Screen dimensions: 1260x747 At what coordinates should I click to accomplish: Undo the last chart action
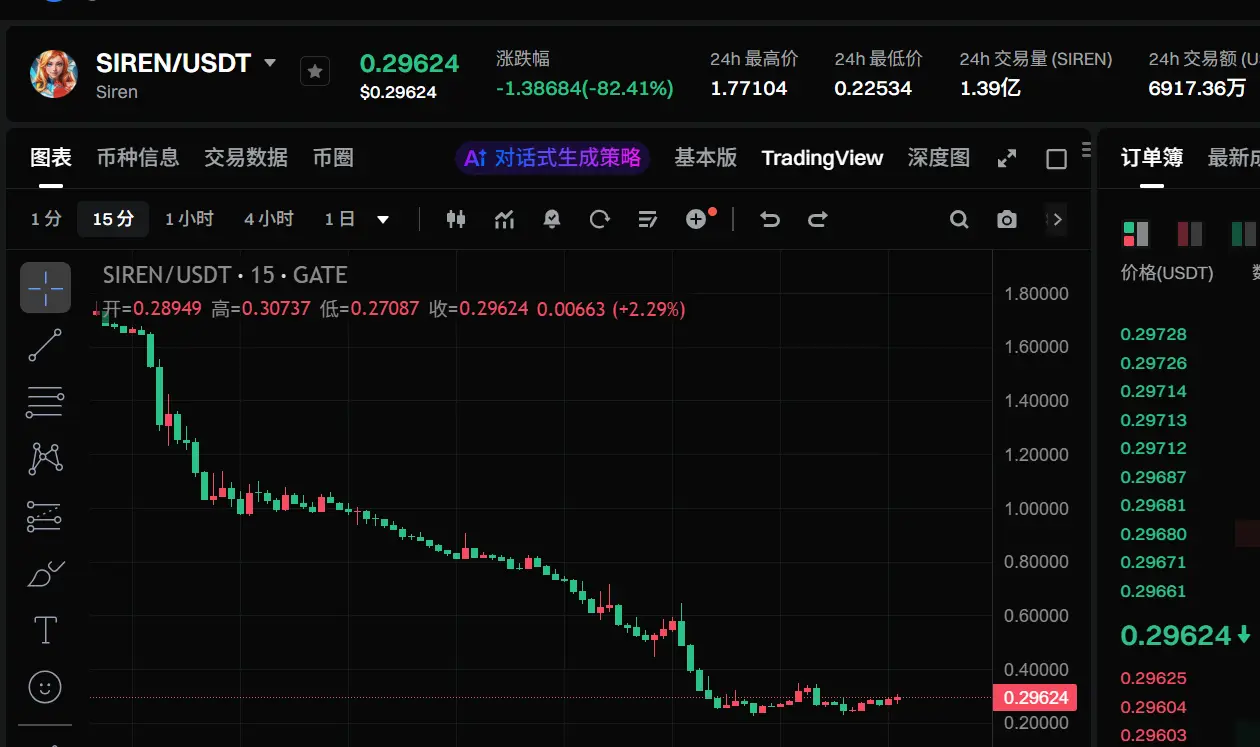(770, 219)
